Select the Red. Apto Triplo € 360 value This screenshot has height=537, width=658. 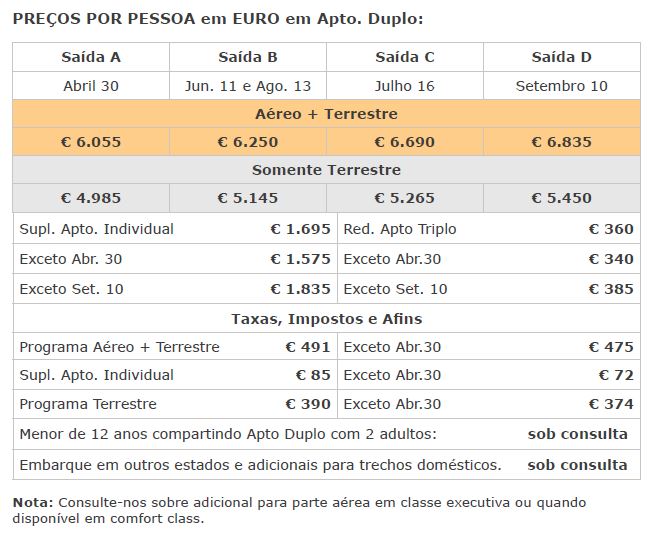point(611,229)
